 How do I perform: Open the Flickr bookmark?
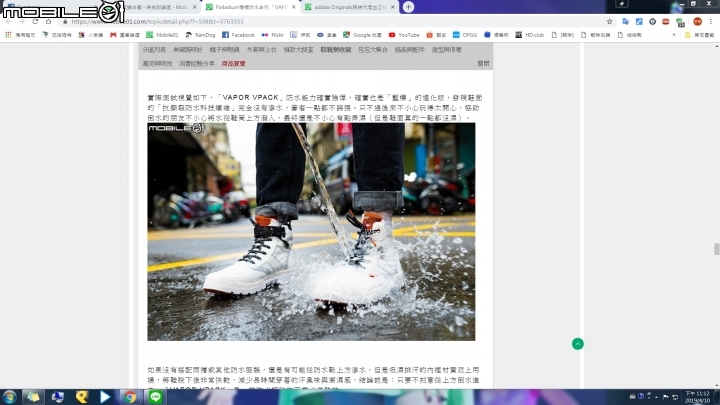(x=272, y=35)
